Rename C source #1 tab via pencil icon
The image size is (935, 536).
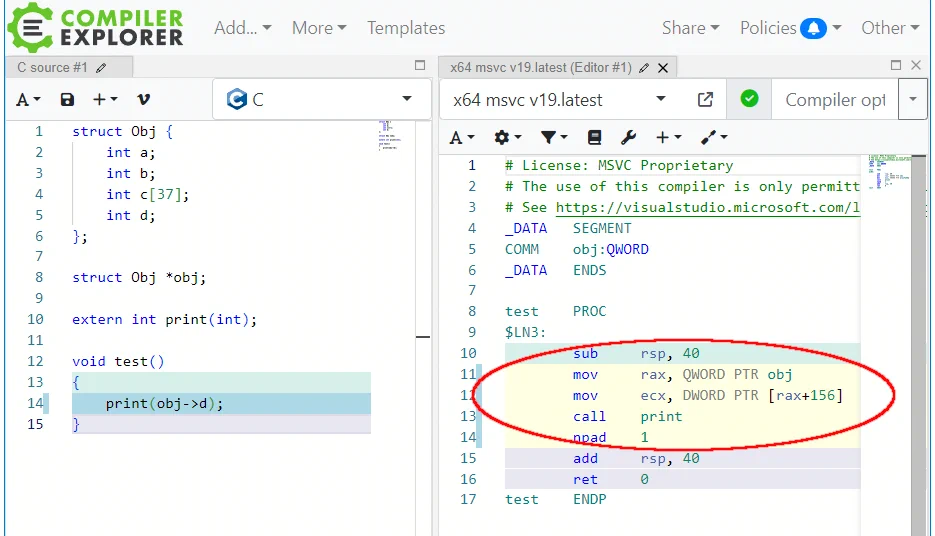click(x=101, y=68)
